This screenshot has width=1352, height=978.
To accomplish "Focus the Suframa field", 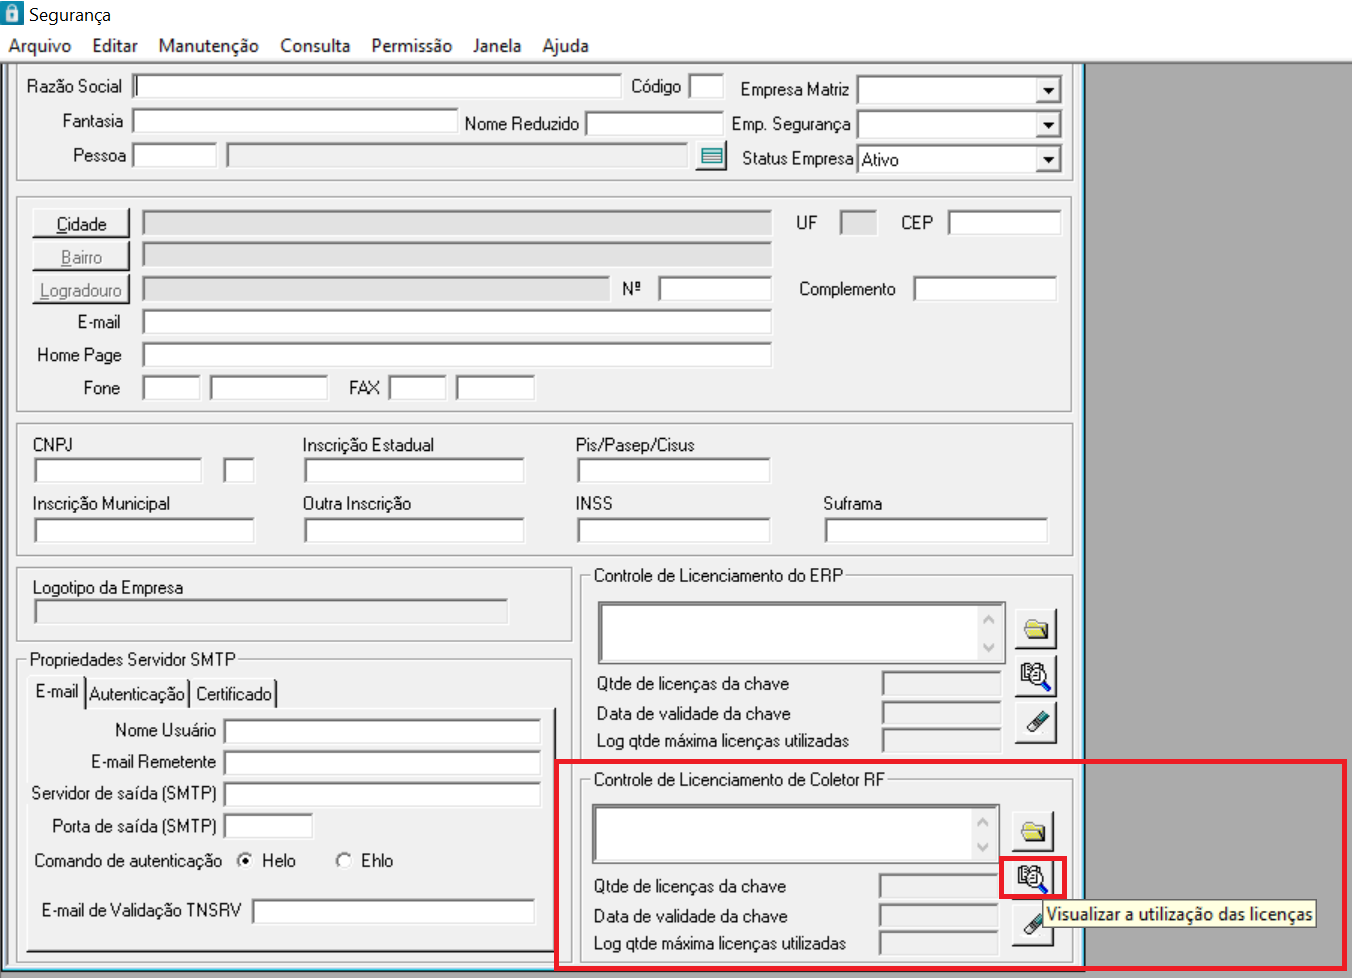I will coord(936,530).
